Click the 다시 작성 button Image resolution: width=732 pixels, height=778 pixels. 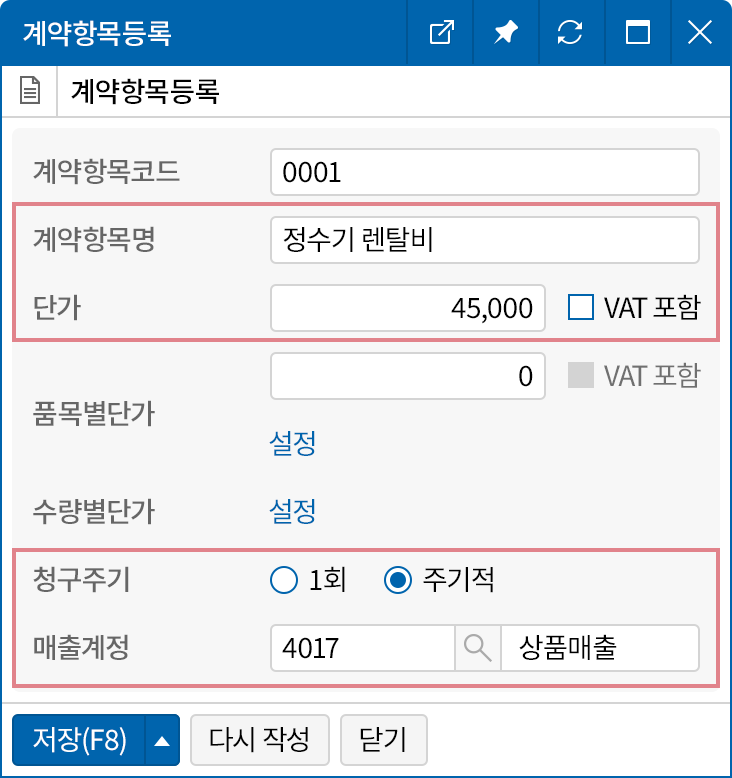coord(261,740)
